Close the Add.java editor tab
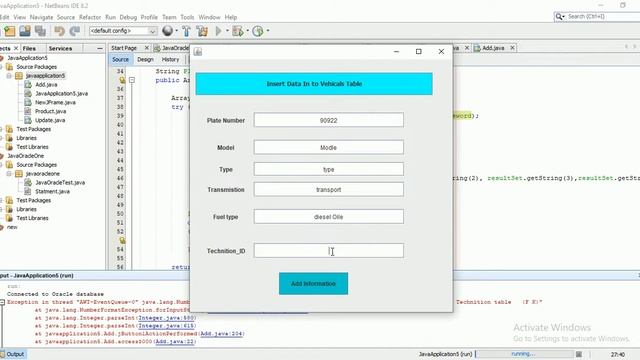 (512, 48)
